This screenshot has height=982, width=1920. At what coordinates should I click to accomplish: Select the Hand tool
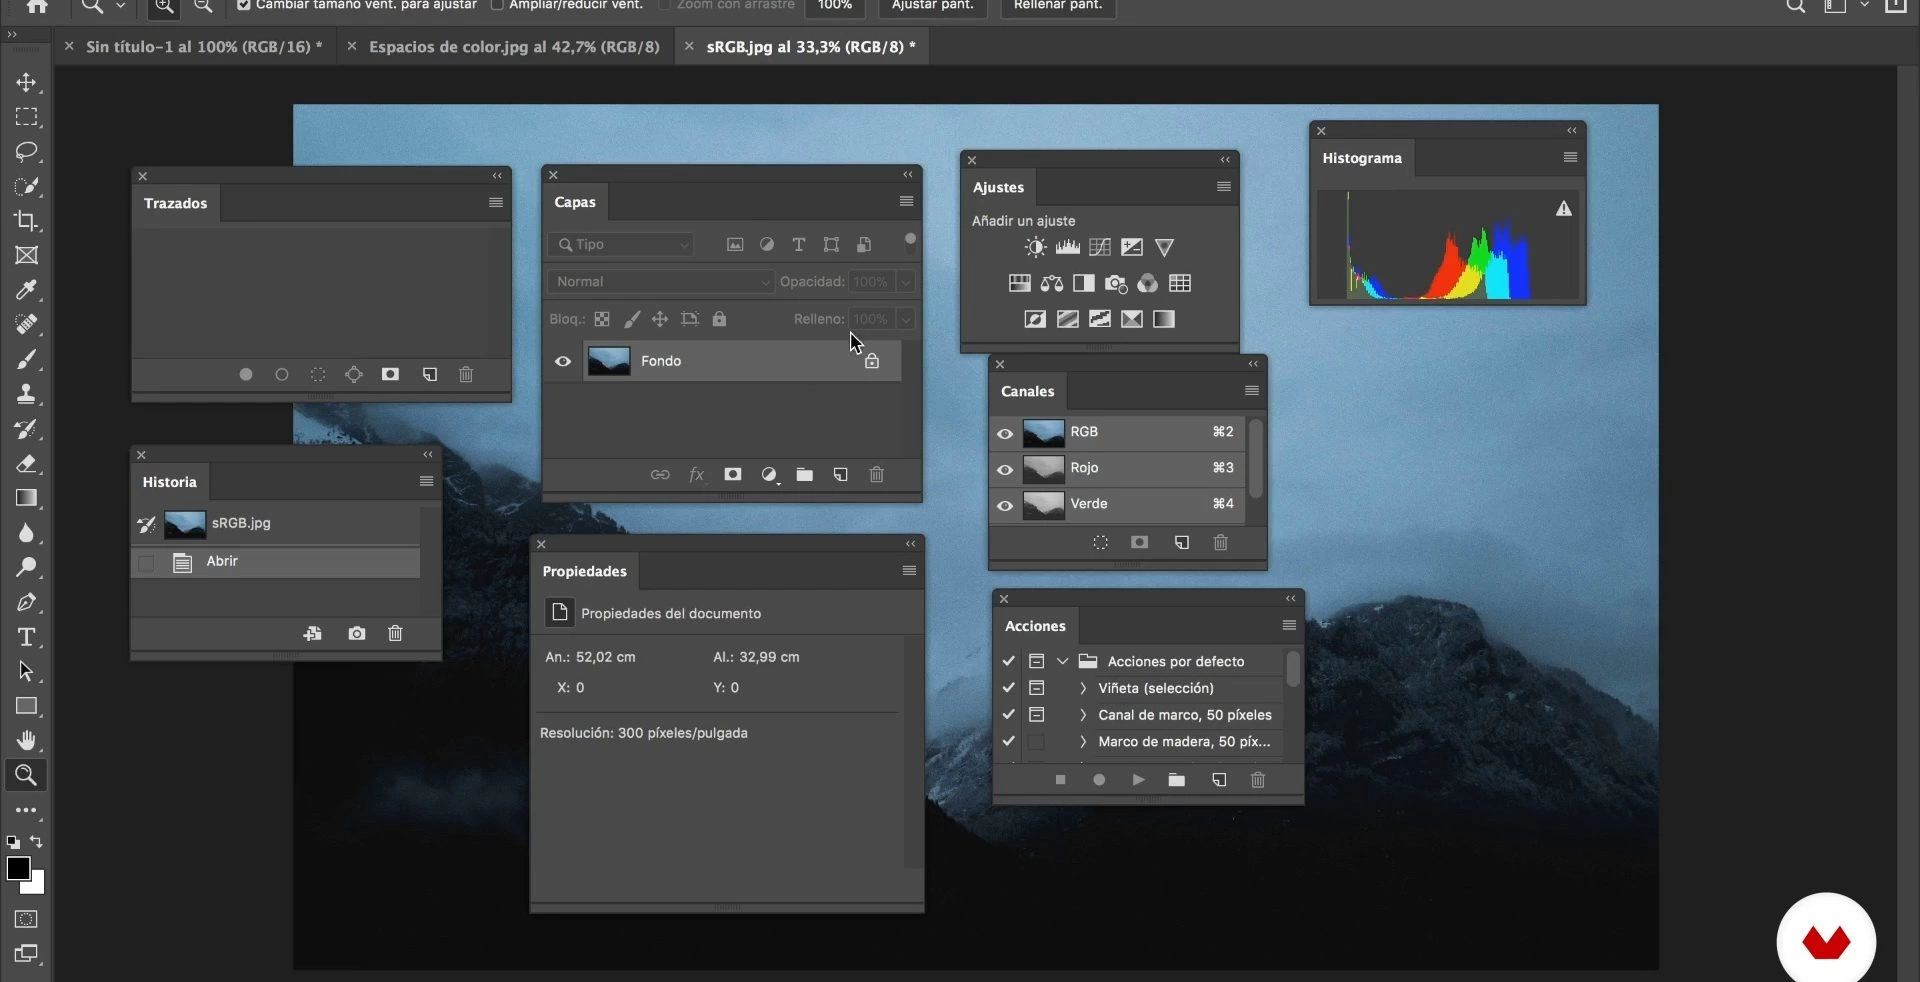(27, 740)
